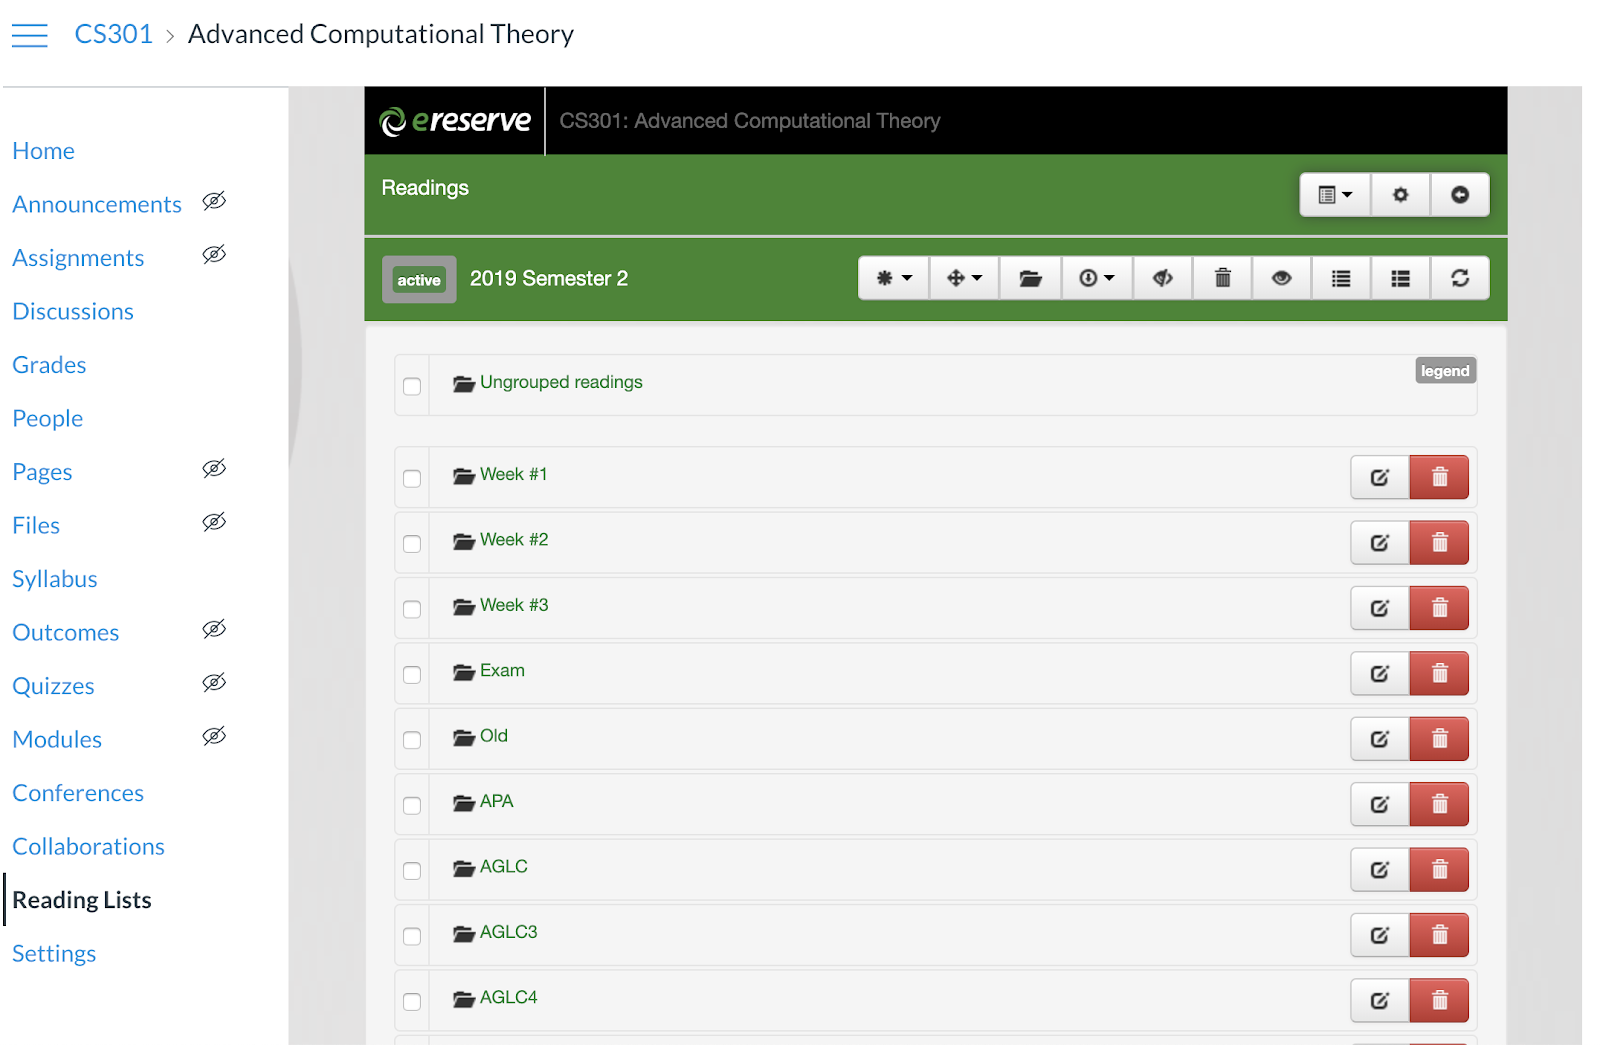
Task: Open the Week #3 folder
Action: (513, 605)
